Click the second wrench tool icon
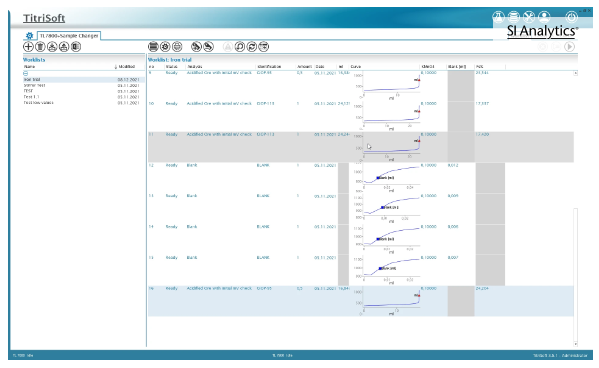Image resolution: width=599 pixels, height=368 pixels. [208, 47]
